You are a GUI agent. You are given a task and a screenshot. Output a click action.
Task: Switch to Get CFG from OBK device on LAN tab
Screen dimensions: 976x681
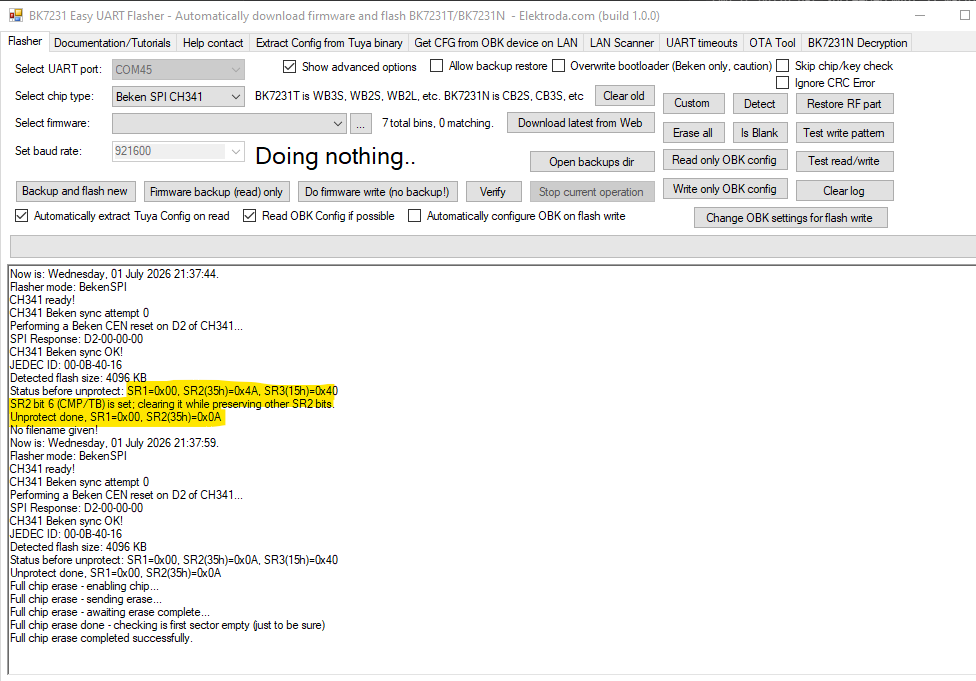496,43
